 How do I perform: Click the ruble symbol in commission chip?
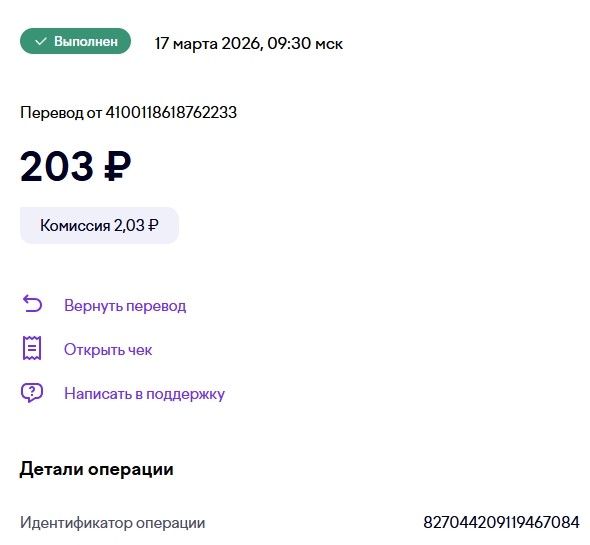(x=153, y=225)
